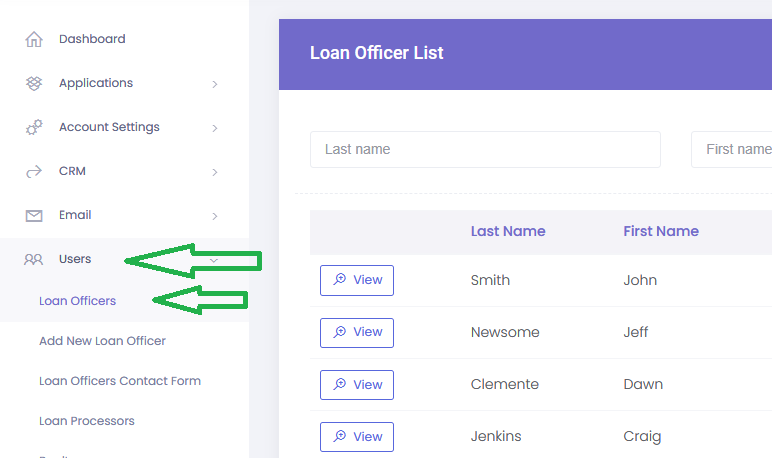Open Loan Officers Contact Form
This screenshot has width=772, height=458.
(x=119, y=381)
